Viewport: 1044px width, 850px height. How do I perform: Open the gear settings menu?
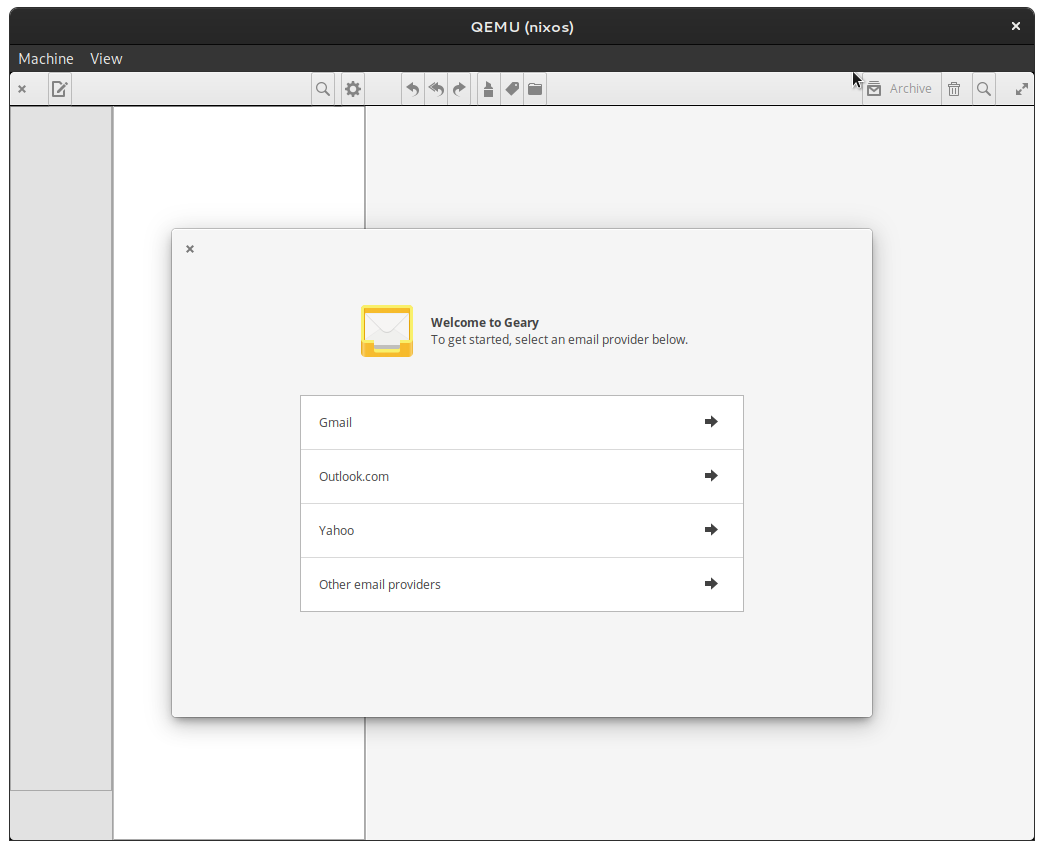[353, 89]
